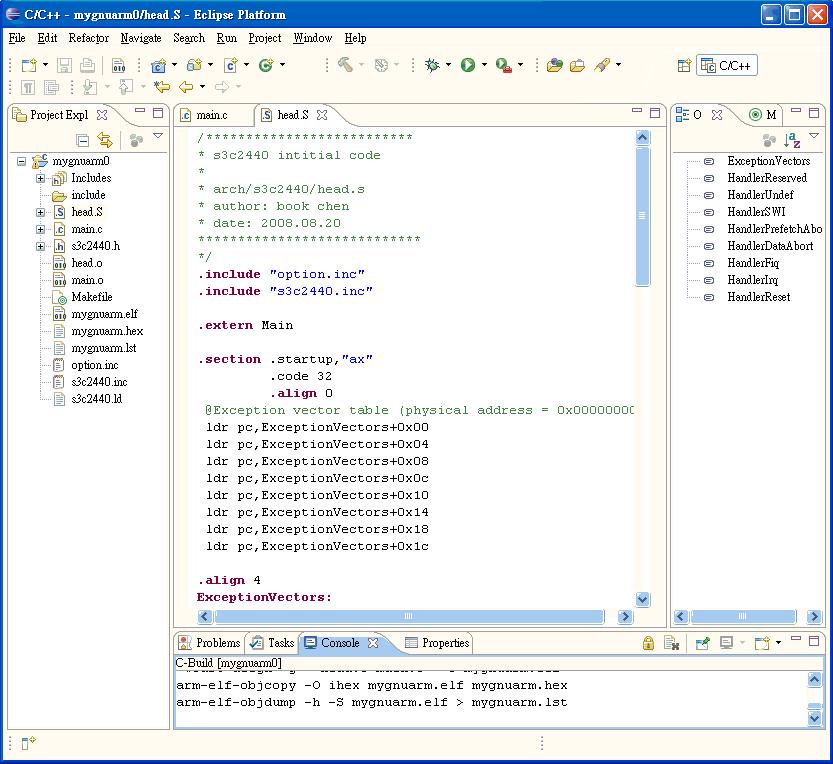Open Makefile in Project Explorer
The image size is (833, 764).
pyautogui.click(x=91, y=297)
